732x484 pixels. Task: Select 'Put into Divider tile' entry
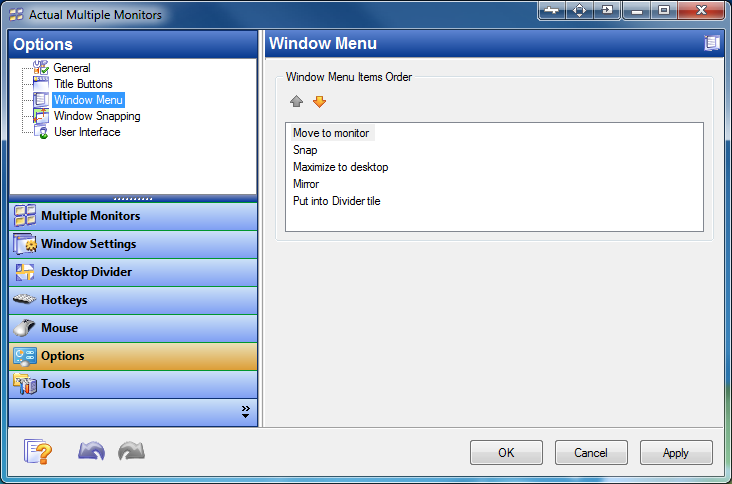(336, 201)
